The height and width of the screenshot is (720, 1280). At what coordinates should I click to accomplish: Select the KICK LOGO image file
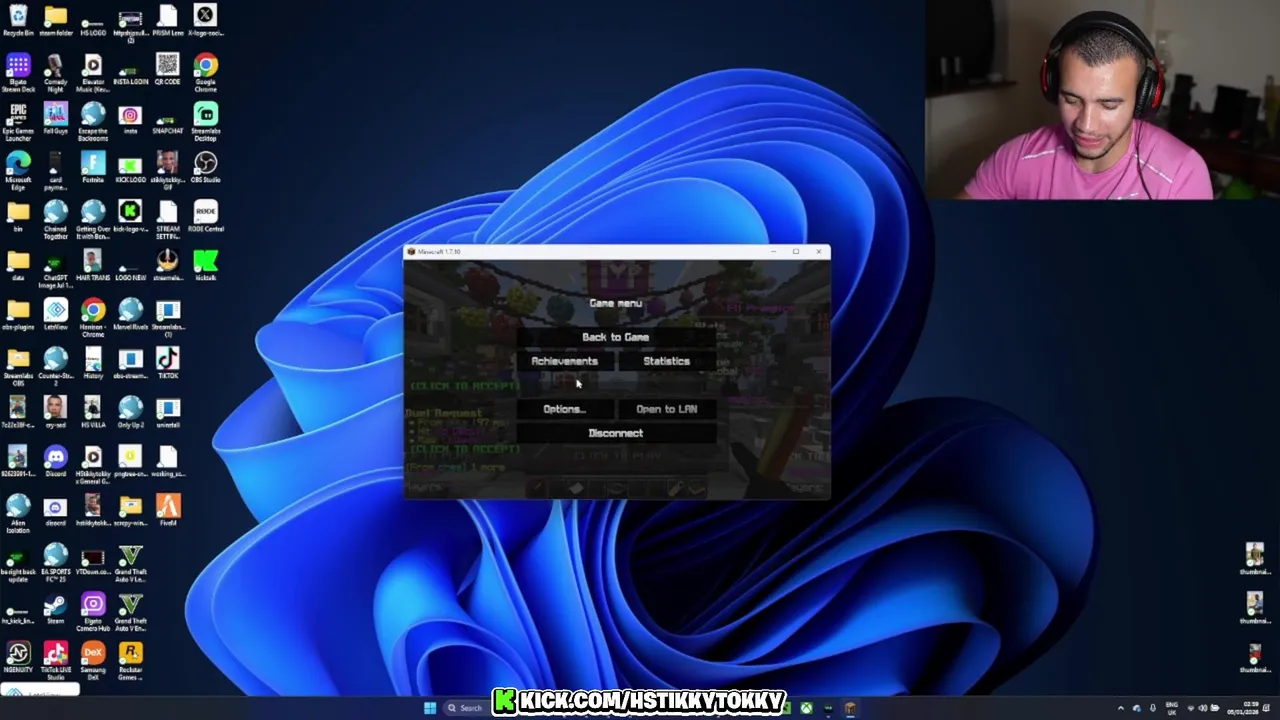(130, 168)
